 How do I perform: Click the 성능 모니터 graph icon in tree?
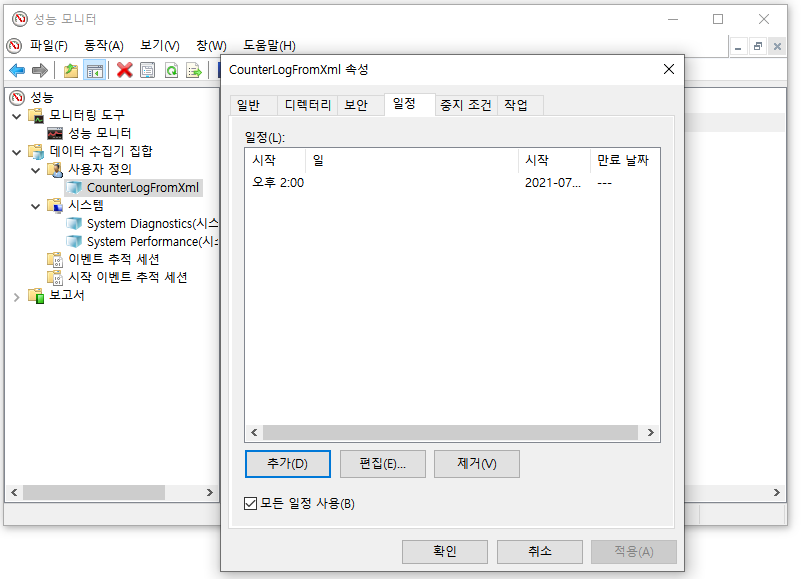(x=55, y=134)
